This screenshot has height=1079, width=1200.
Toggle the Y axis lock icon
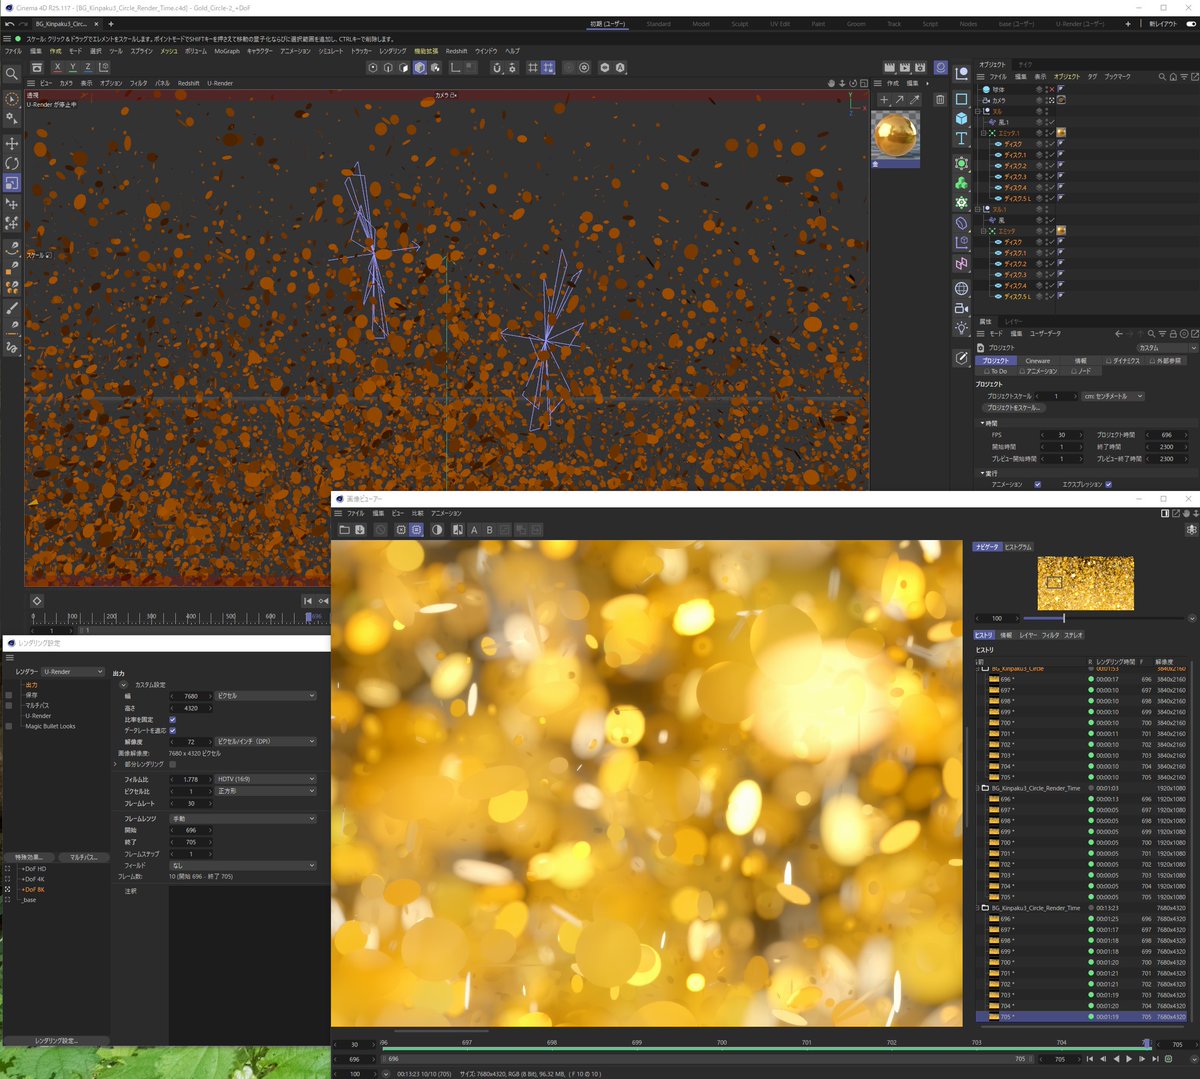coord(72,67)
